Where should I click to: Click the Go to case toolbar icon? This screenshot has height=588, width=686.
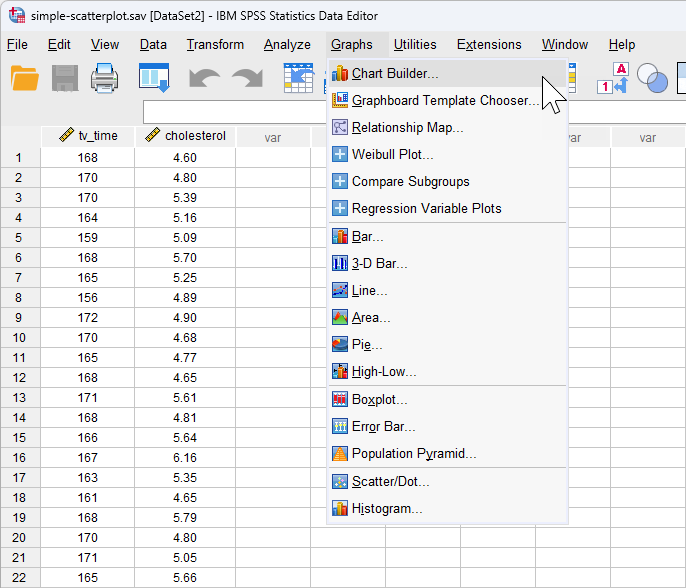click(x=298, y=78)
